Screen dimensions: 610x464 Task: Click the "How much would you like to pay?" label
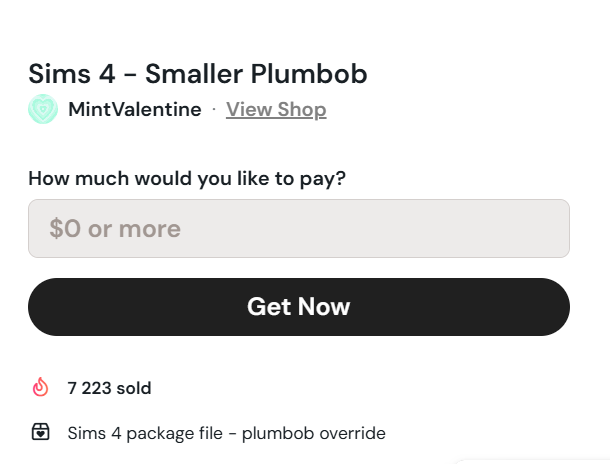(x=187, y=179)
